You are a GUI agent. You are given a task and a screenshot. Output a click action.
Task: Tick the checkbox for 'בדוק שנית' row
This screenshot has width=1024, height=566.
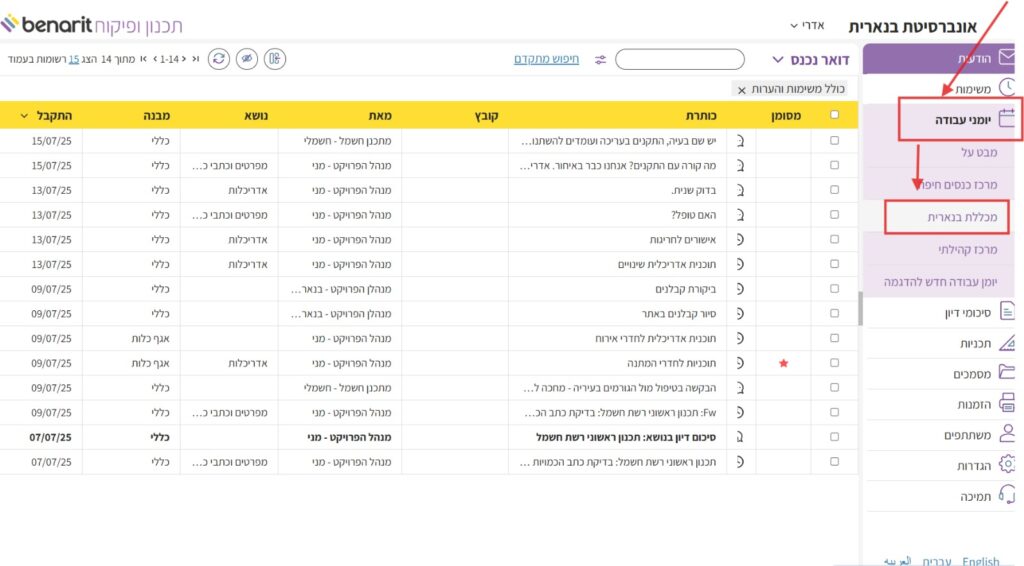835,190
